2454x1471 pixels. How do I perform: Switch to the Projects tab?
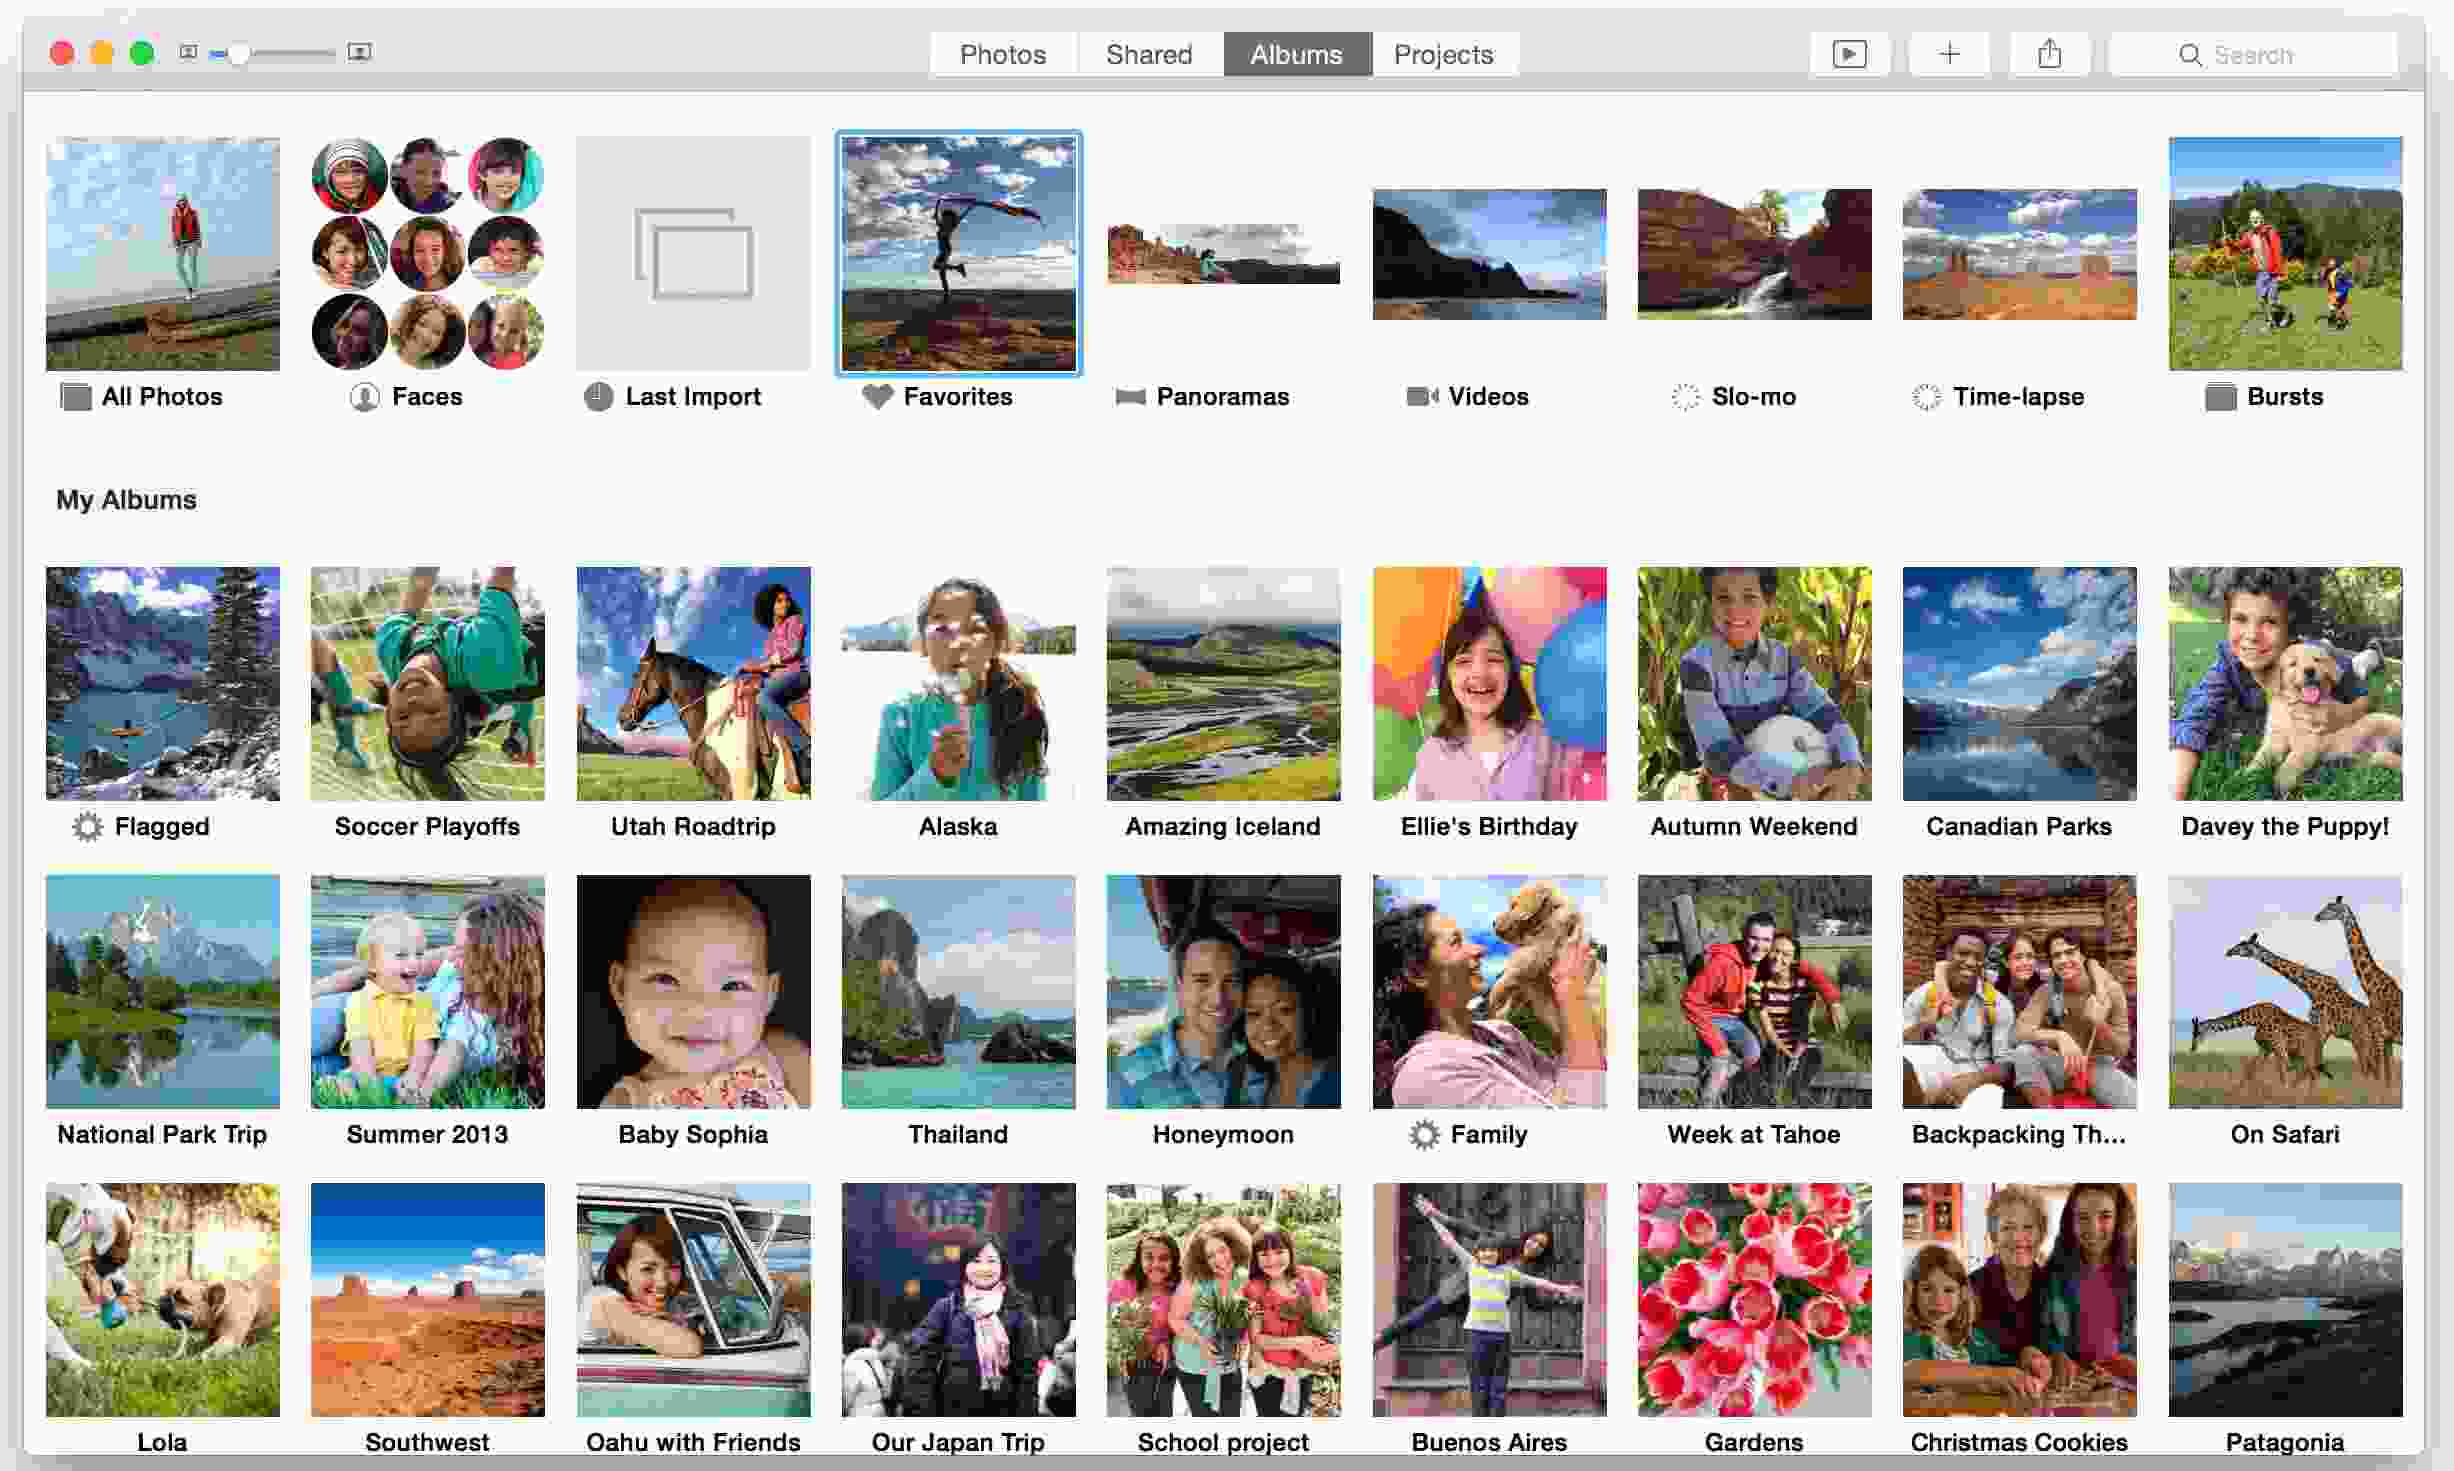pyautogui.click(x=1442, y=53)
